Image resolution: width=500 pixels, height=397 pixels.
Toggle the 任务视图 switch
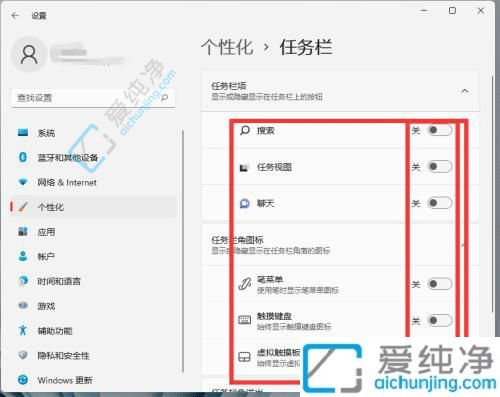(x=440, y=166)
